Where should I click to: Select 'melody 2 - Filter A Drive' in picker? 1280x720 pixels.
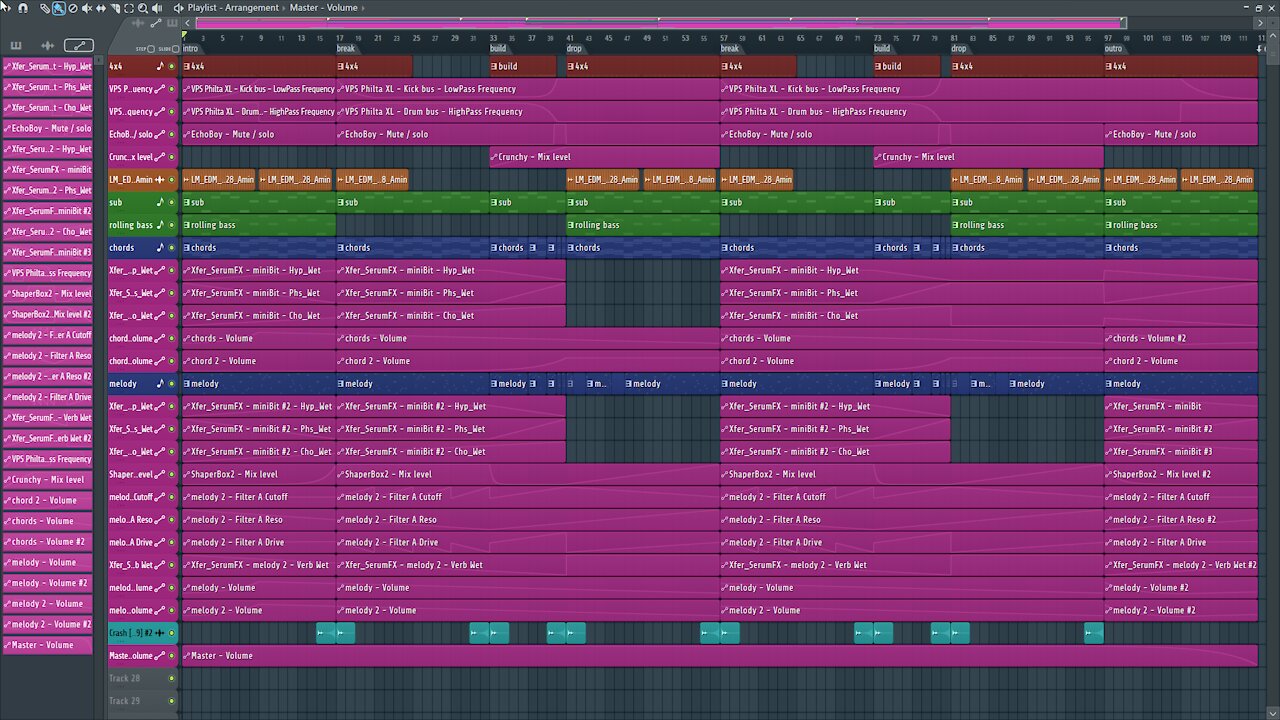(48, 397)
